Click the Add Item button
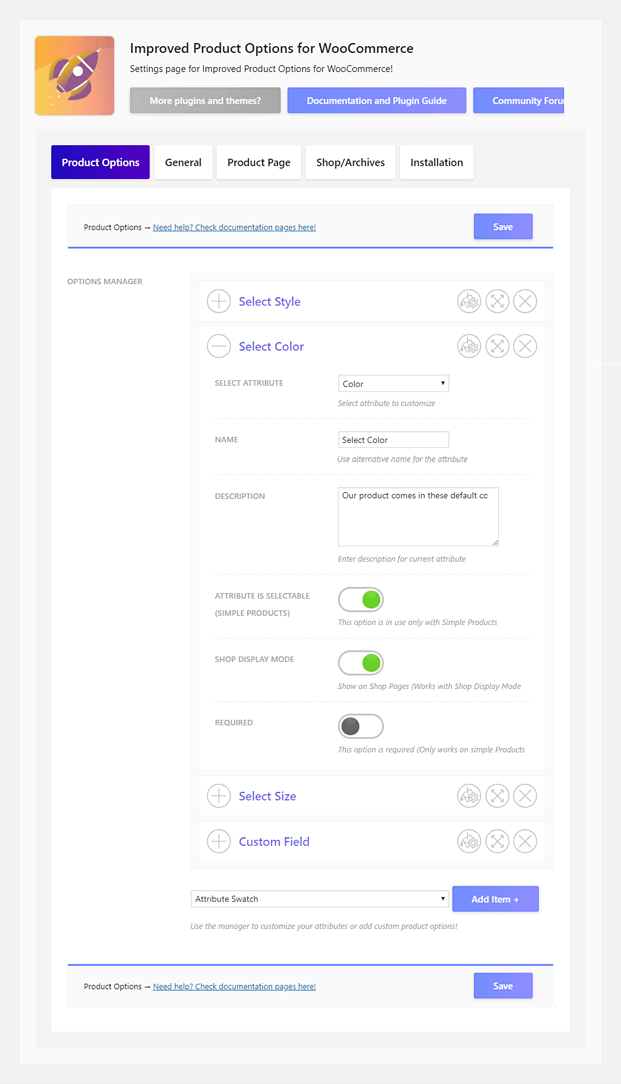This screenshot has height=1084, width=621. tap(495, 898)
